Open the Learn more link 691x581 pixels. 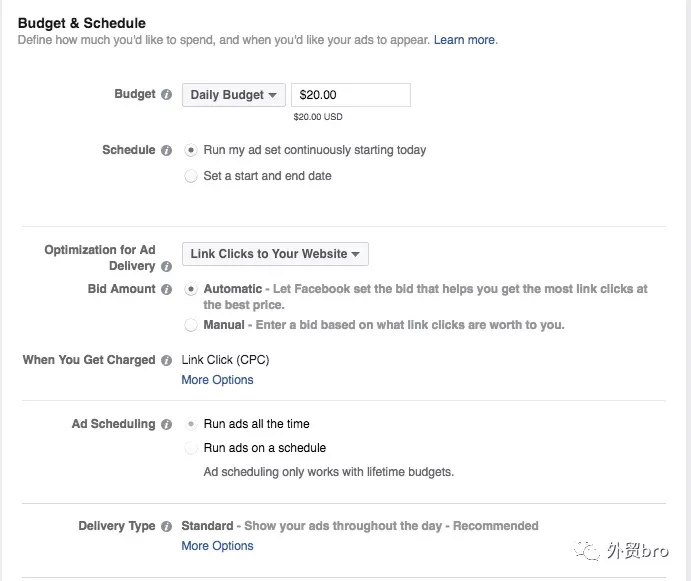pos(465,40)
